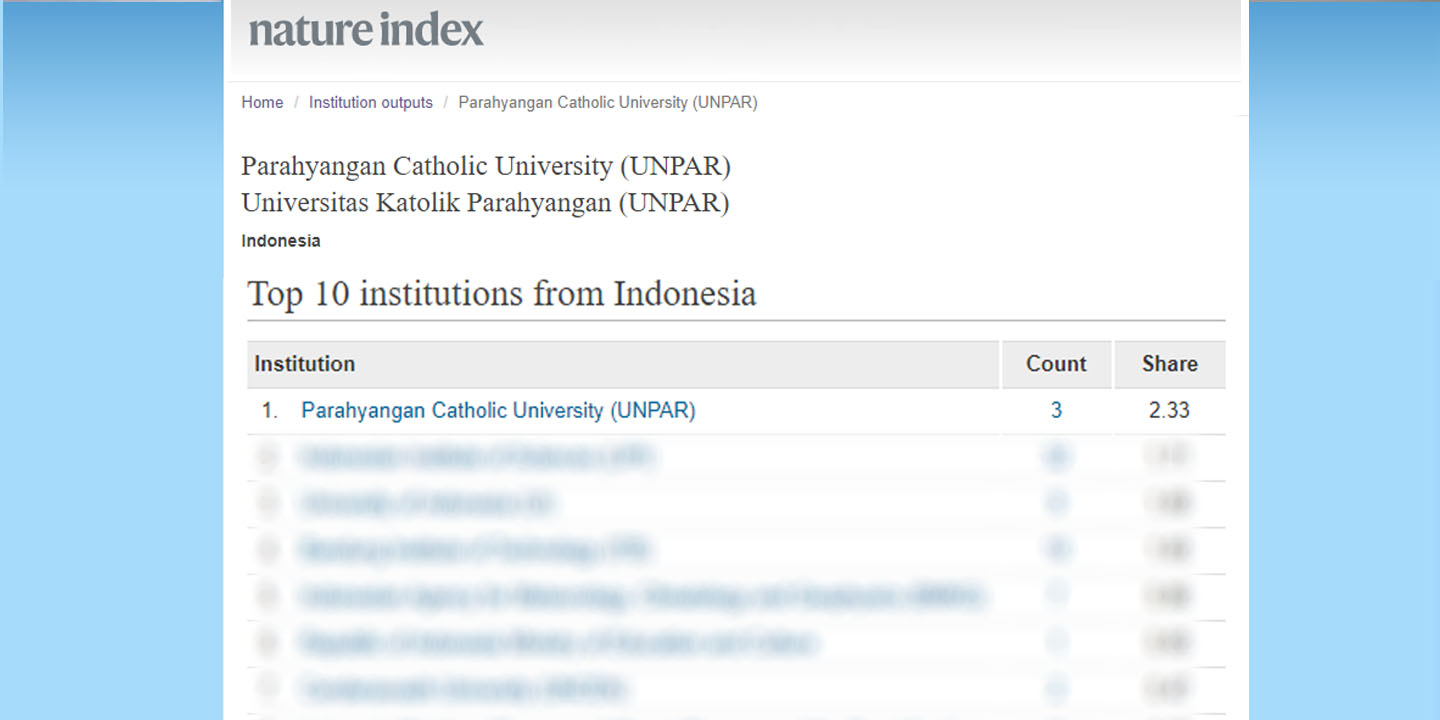Click the Share value 2.33 for UNPAR
Image resolution: width=1440 pixels, height=720 pixels.
[1170, 410]
